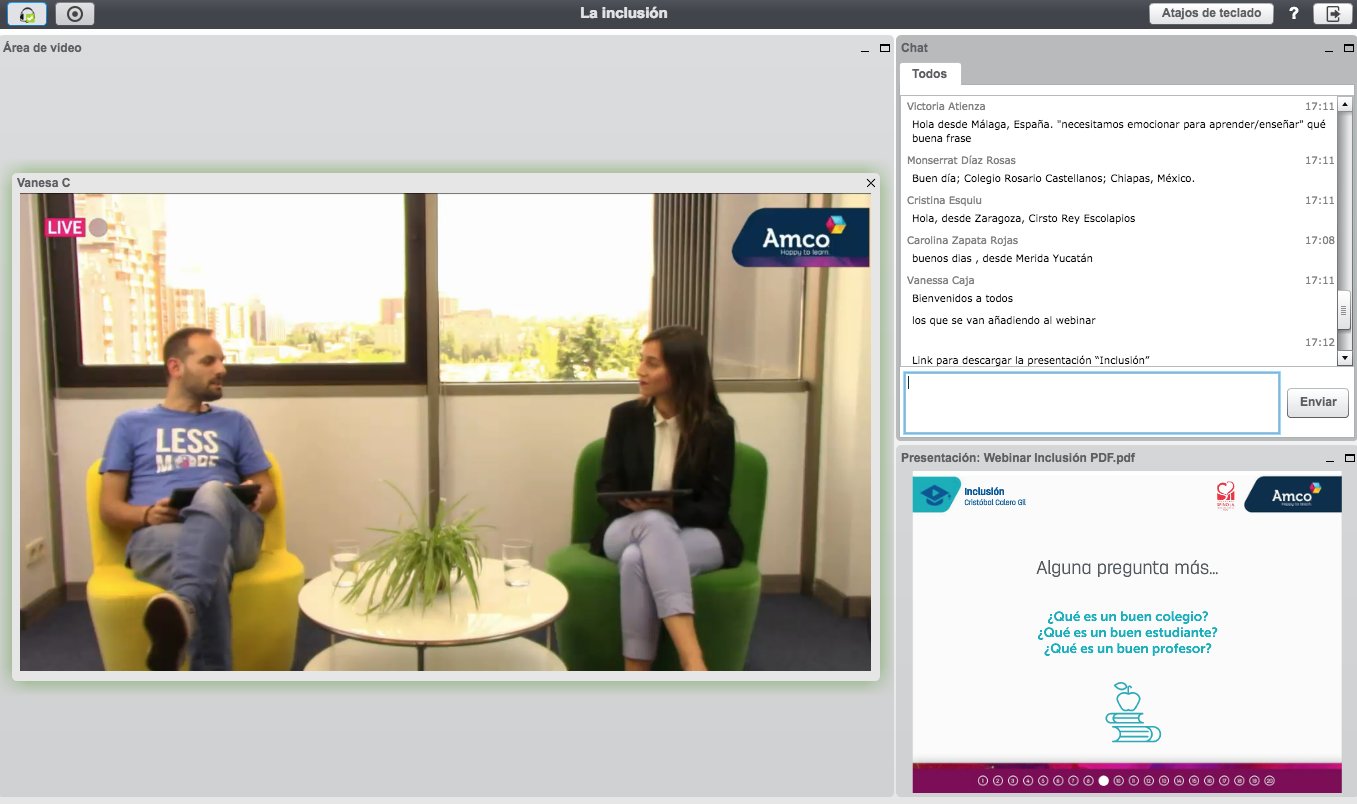1357x804 pixels.
Task: Minimize the Chat panel
Action: click(1325, 48)
